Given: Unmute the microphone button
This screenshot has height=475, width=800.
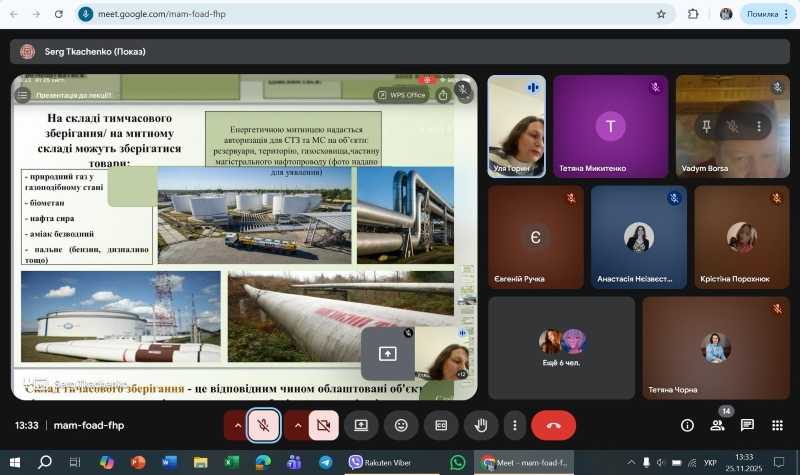Looking at the screenshot, I should pos(264,425).
